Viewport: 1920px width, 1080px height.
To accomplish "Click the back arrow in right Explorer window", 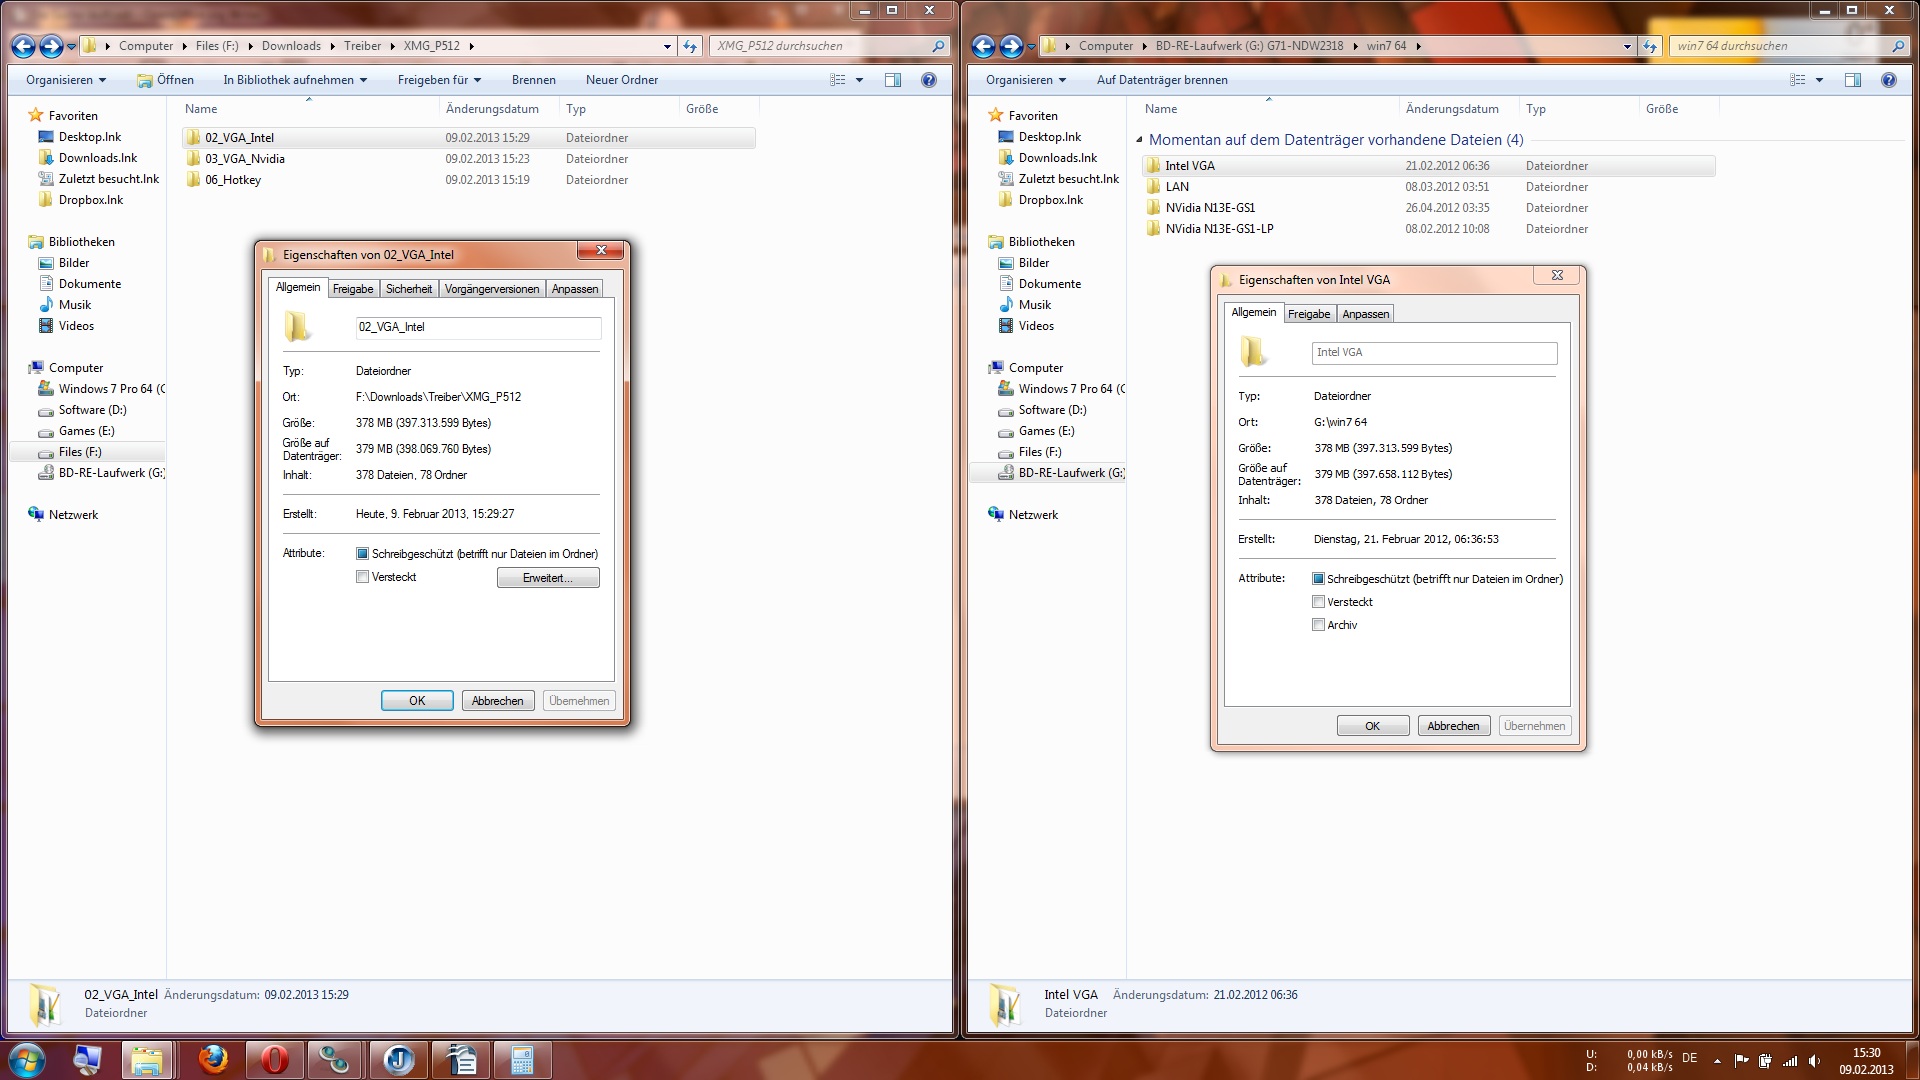I will point(983,46).
